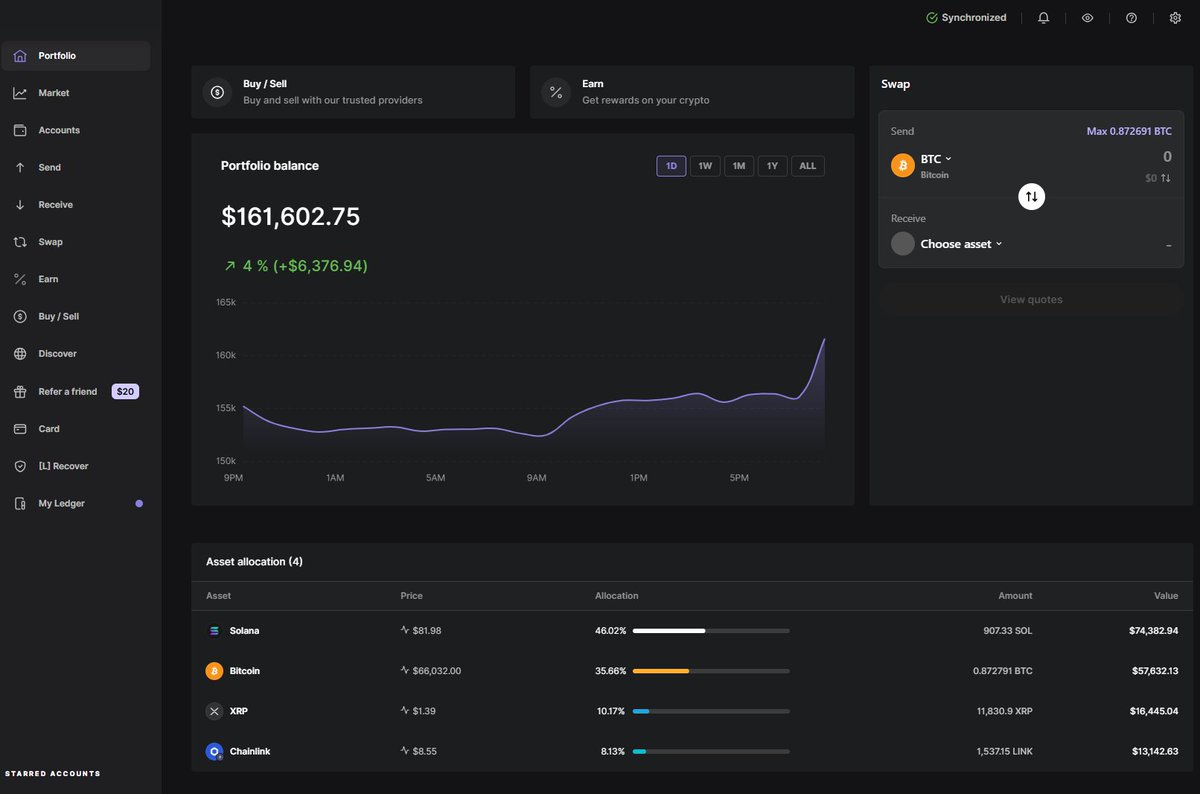
Task: Select the ALL chart range
Action: [x=808, y=166]
